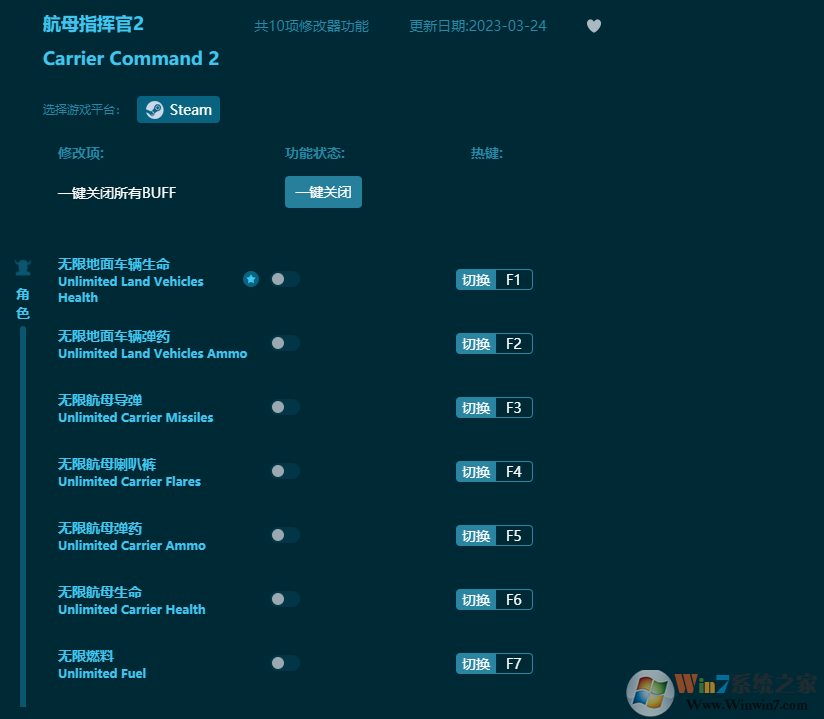Activate Unlimited Carrier Missiles via F3 button

pos(494,407)
